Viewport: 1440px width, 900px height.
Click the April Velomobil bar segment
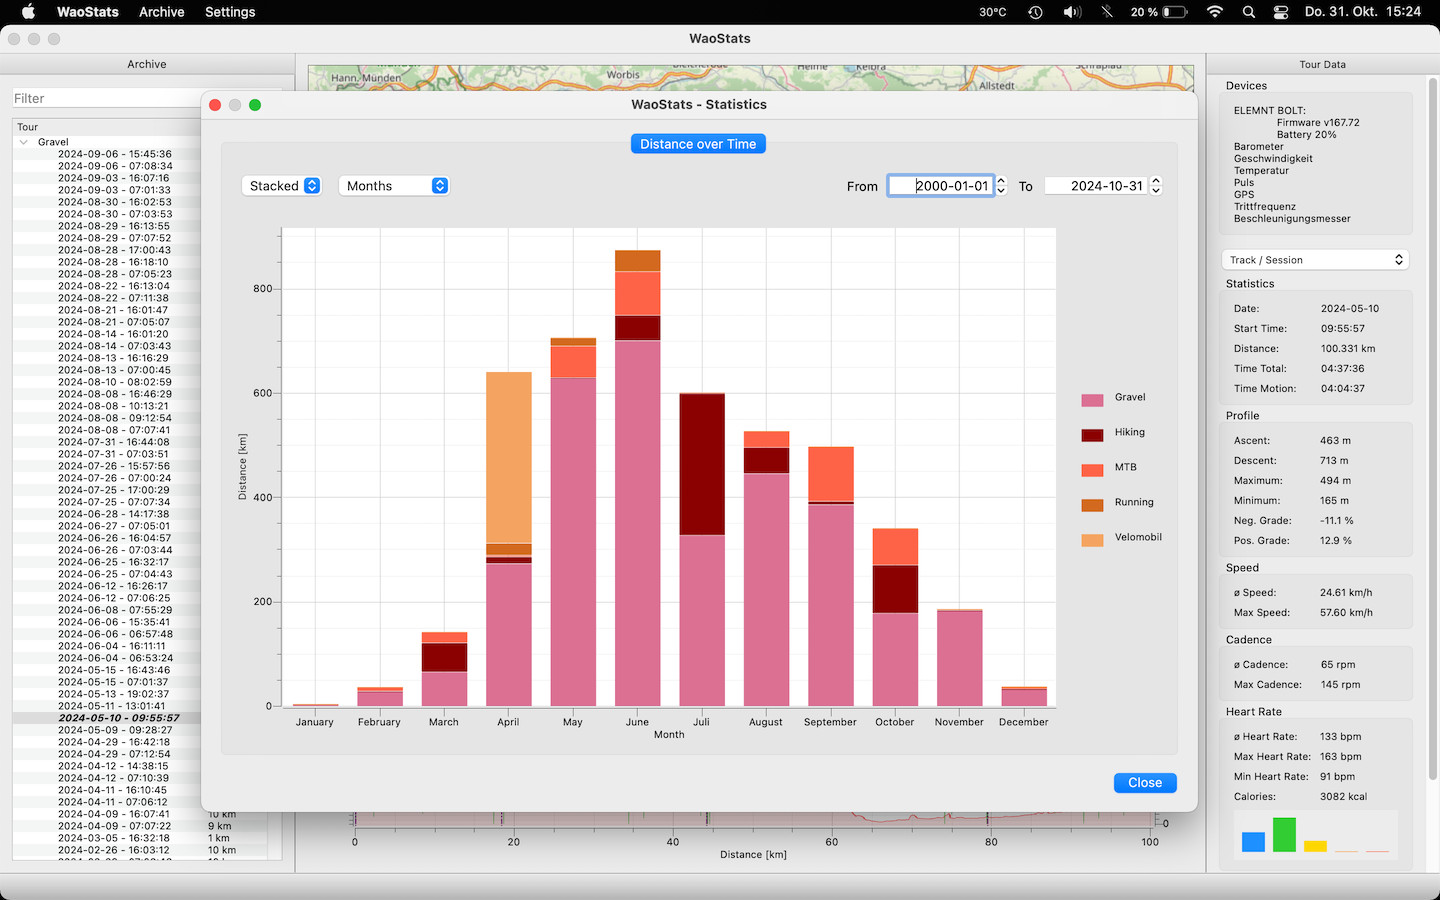click(x=508, y=458)
